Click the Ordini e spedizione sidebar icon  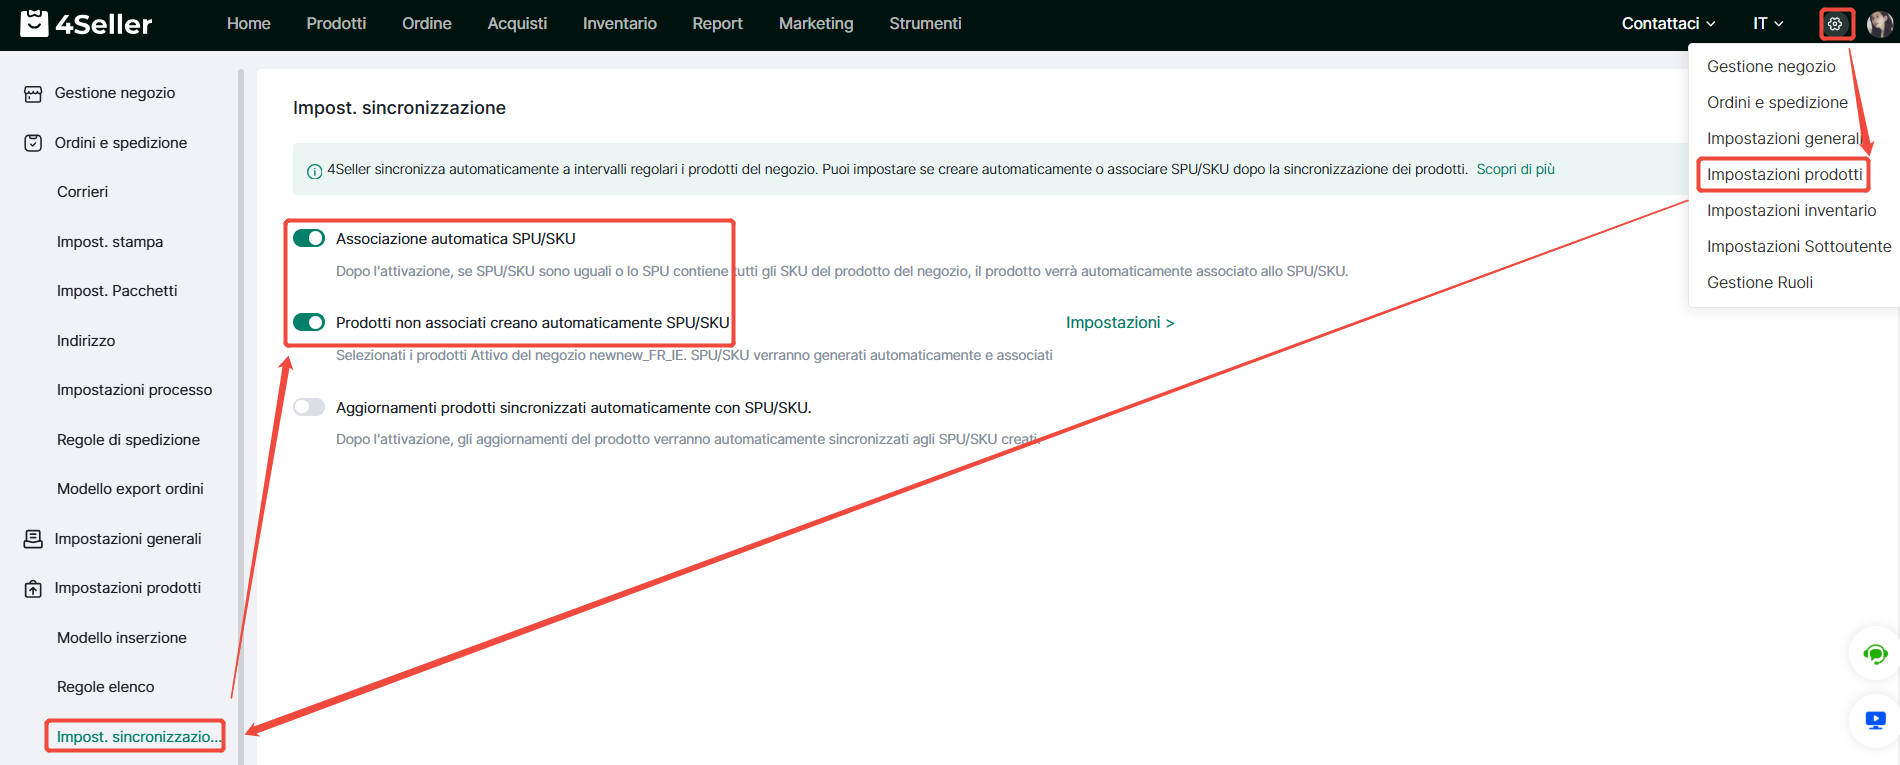33,143
